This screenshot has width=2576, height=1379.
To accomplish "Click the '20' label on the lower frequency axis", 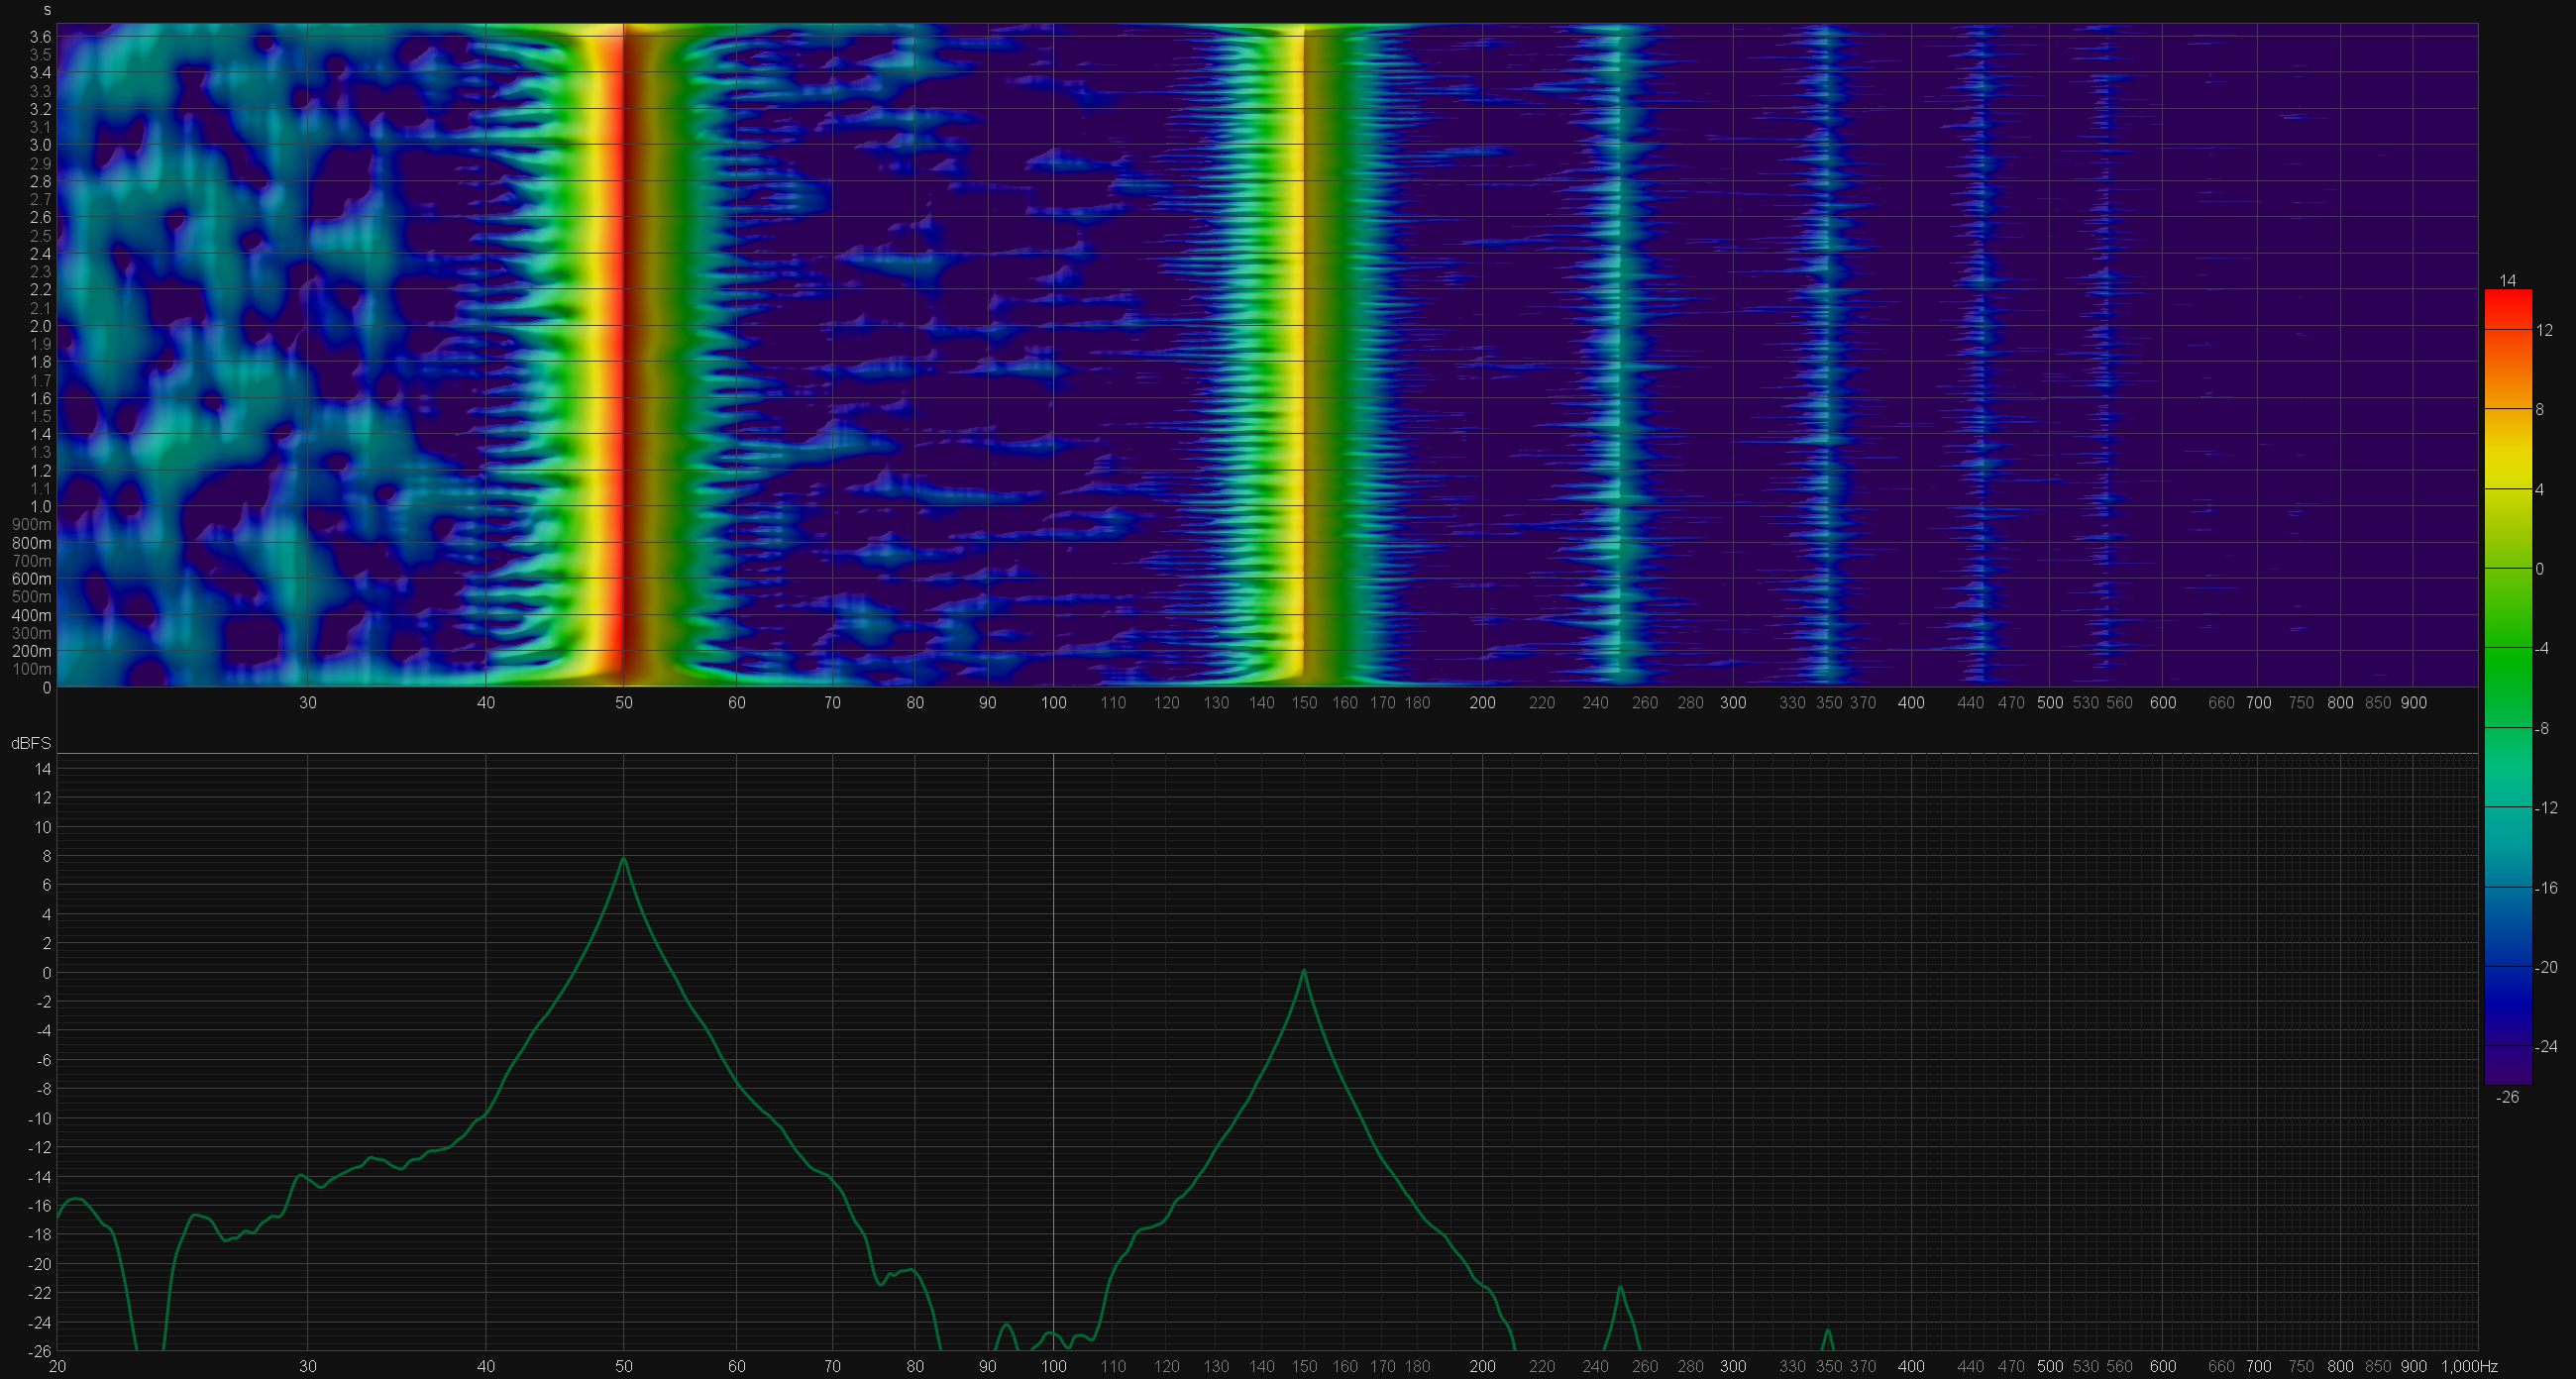I will coord(58,1366).
